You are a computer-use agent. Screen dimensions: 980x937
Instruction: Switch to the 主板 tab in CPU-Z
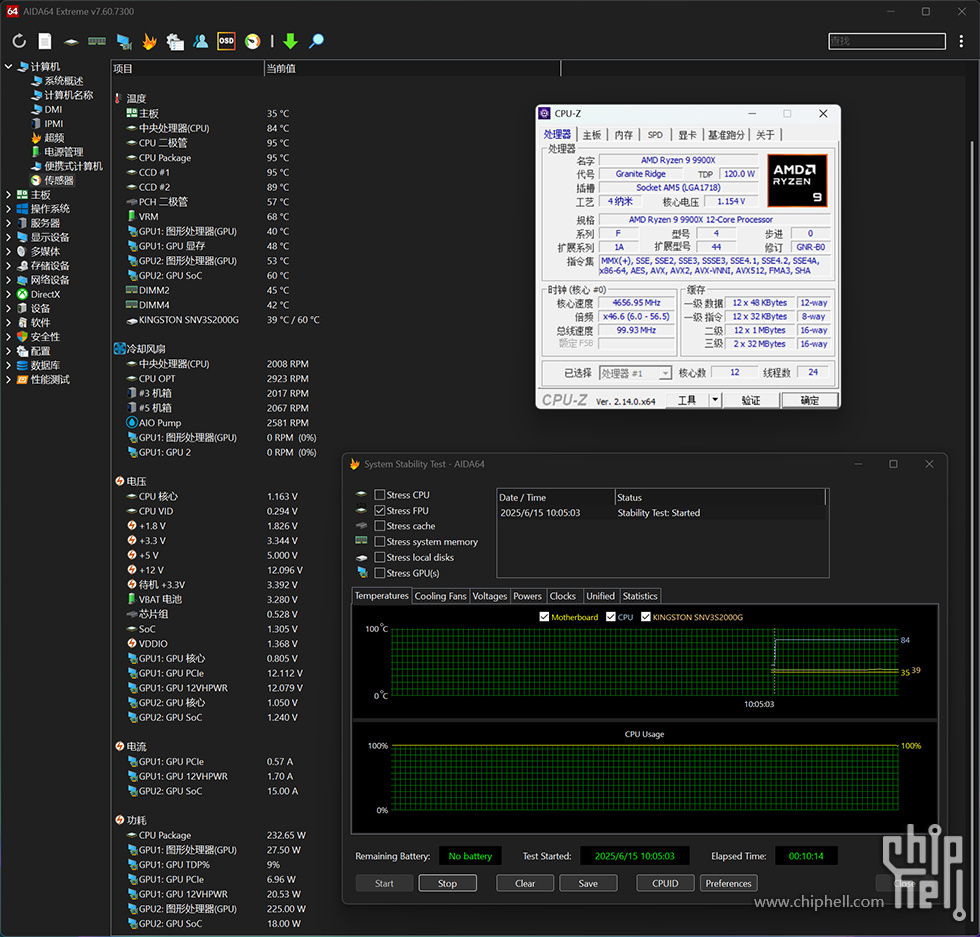591,135
